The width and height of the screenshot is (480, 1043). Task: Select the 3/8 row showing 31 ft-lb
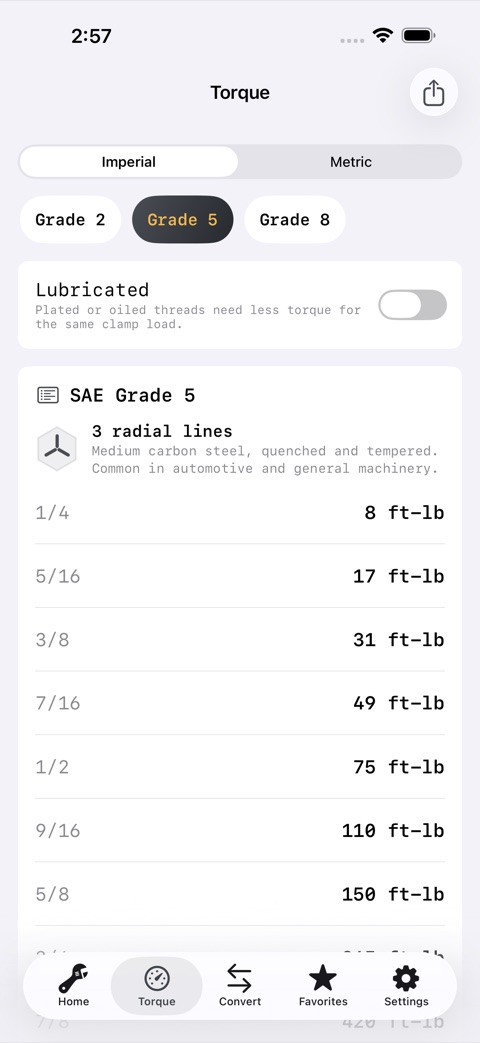click(240, 640)
